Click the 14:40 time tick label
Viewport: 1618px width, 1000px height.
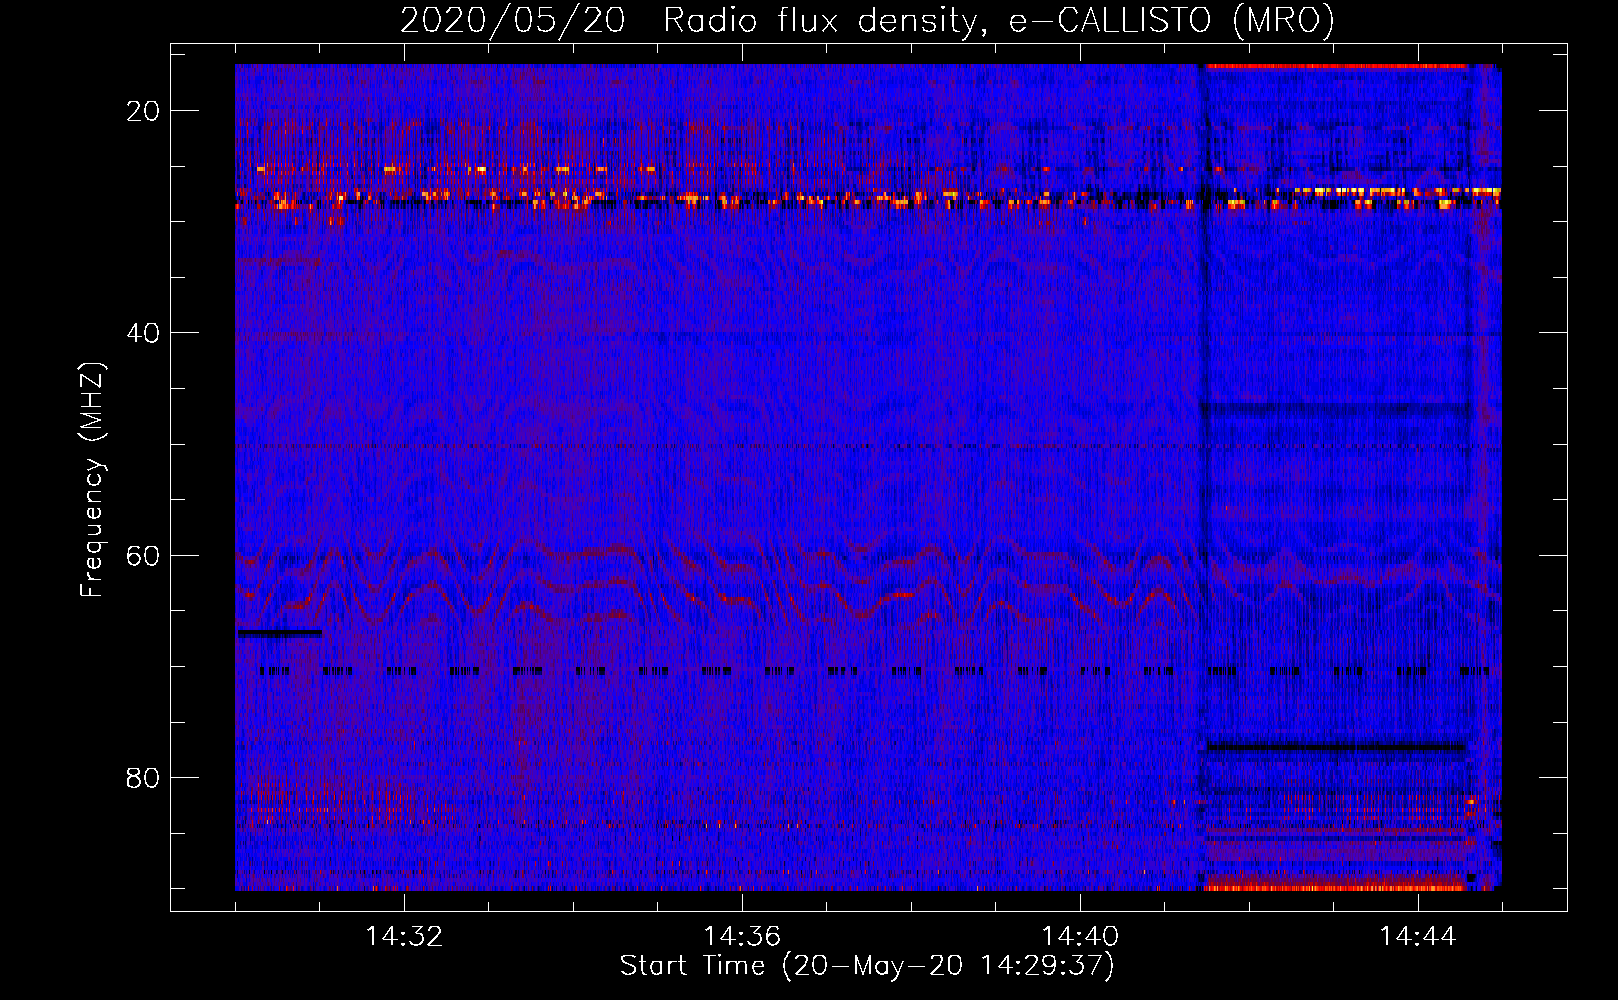1080,937
